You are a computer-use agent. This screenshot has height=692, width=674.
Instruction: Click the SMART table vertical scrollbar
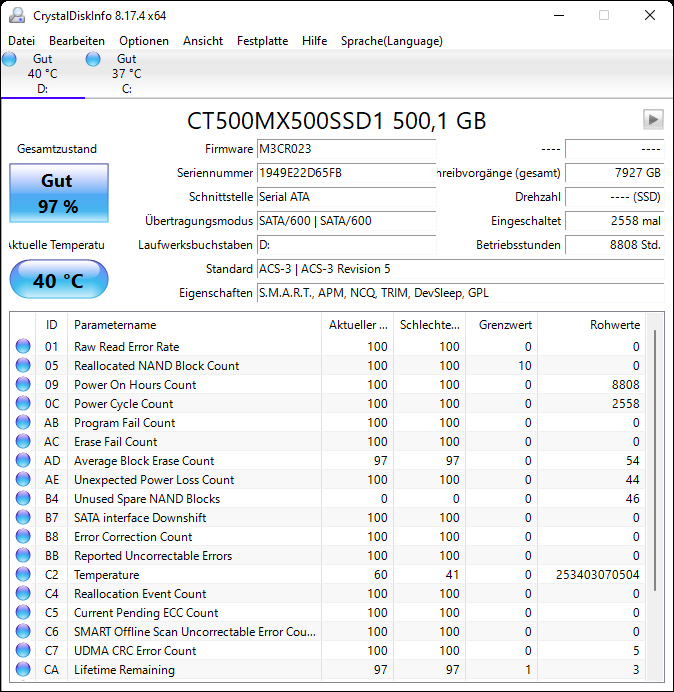tap(655, 461)
